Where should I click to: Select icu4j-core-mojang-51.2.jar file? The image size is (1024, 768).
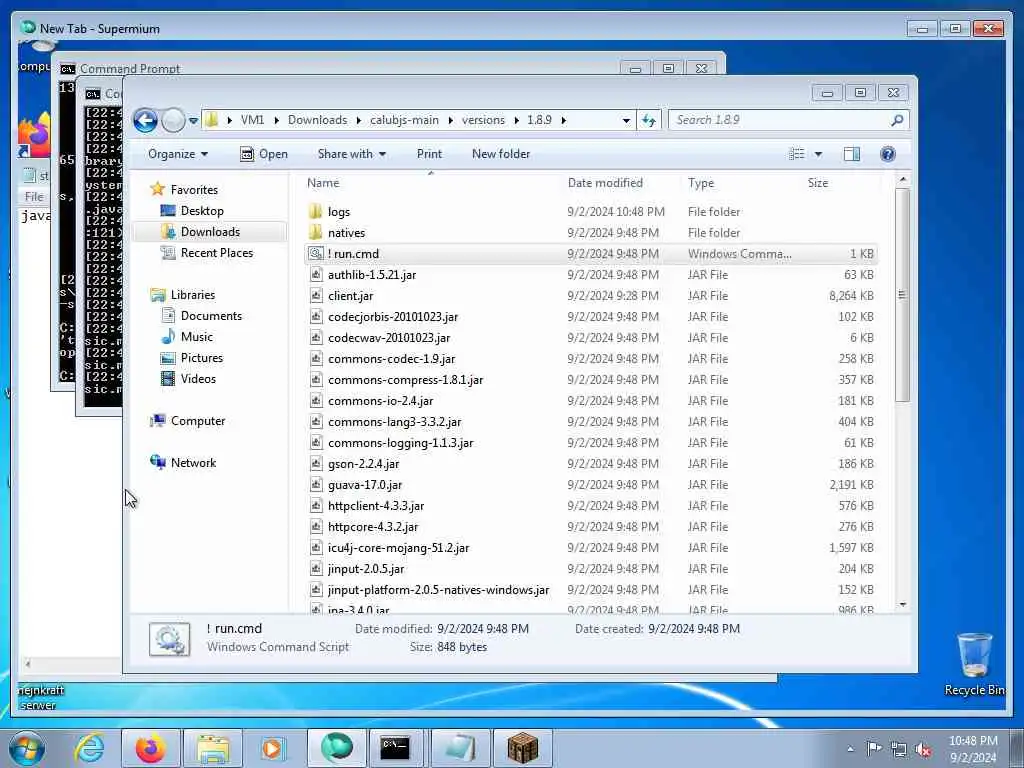click(x=398, y=548)
